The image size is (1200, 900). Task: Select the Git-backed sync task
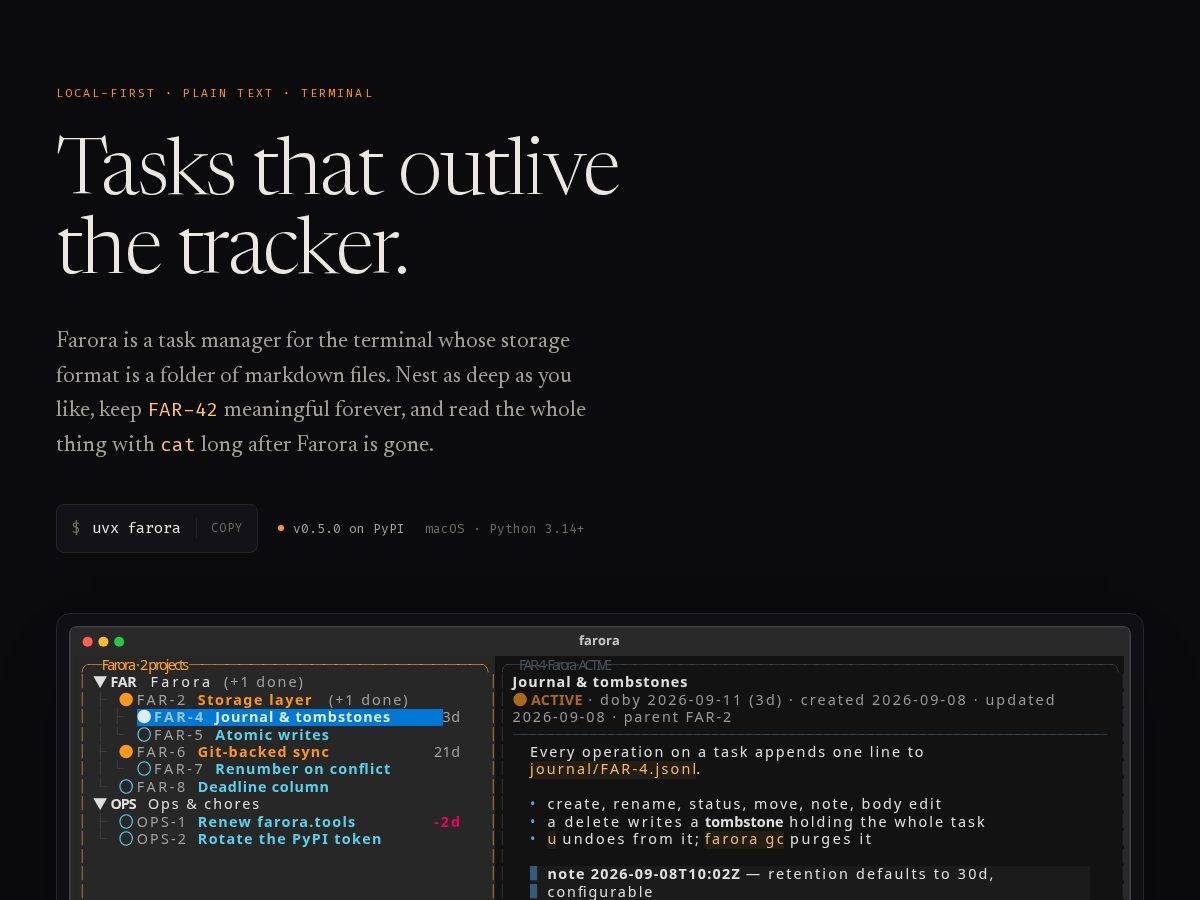(264, 752)
